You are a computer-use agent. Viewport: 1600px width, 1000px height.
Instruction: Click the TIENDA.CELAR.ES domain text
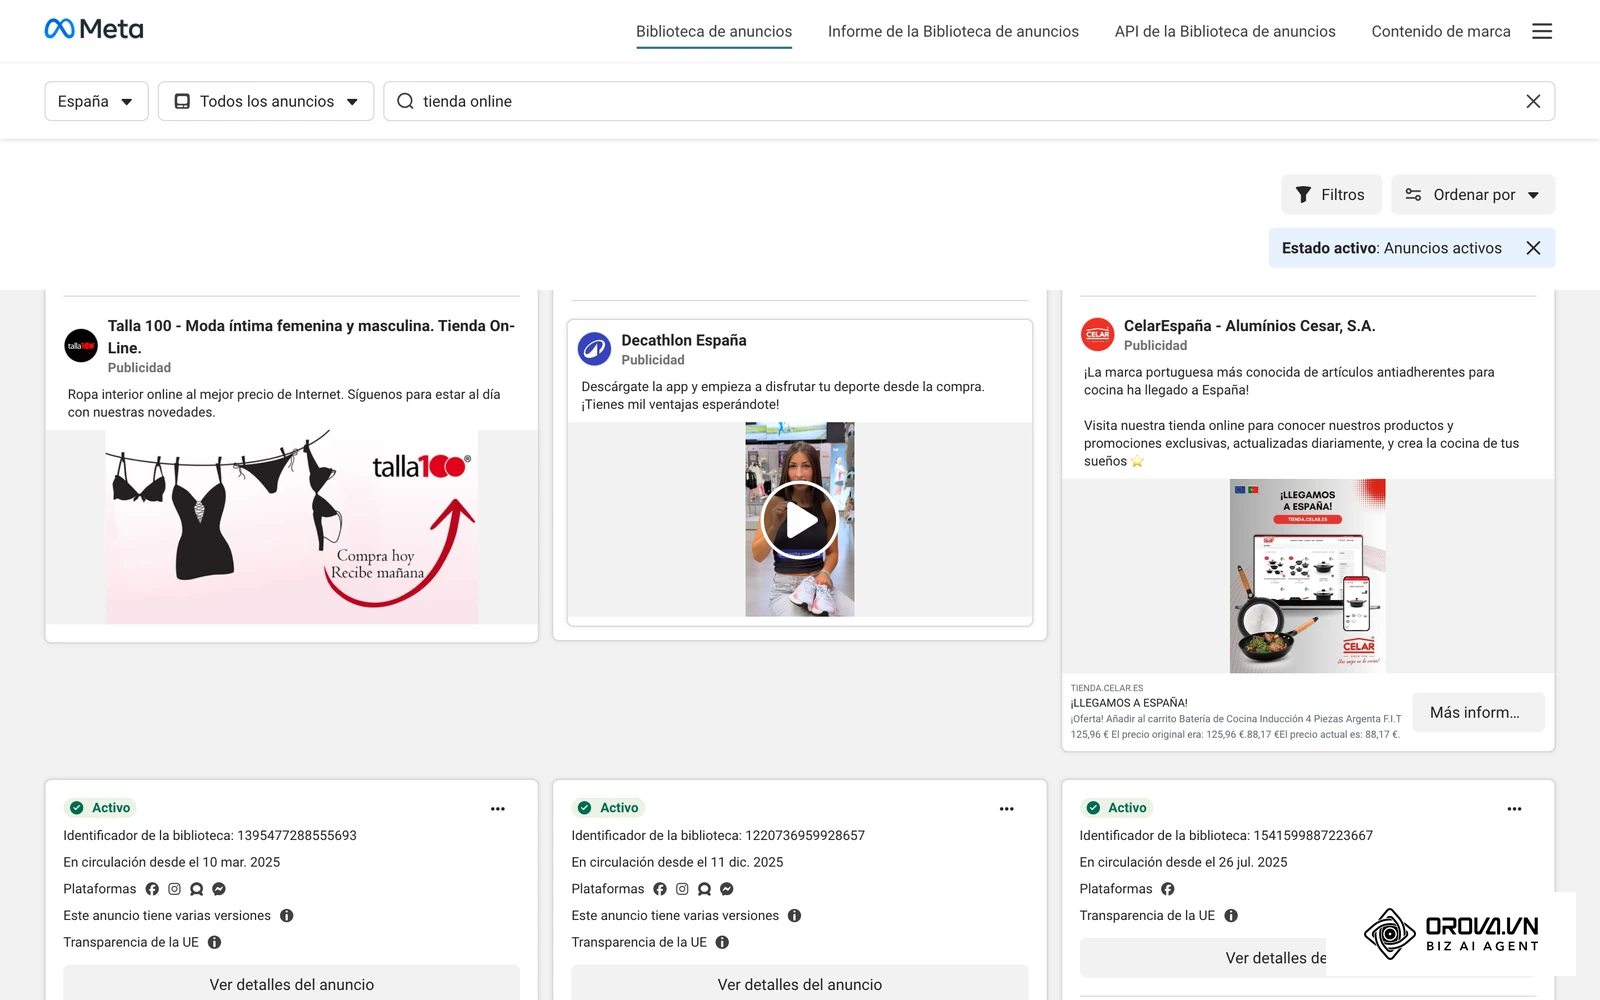(x=1107, y=688)
